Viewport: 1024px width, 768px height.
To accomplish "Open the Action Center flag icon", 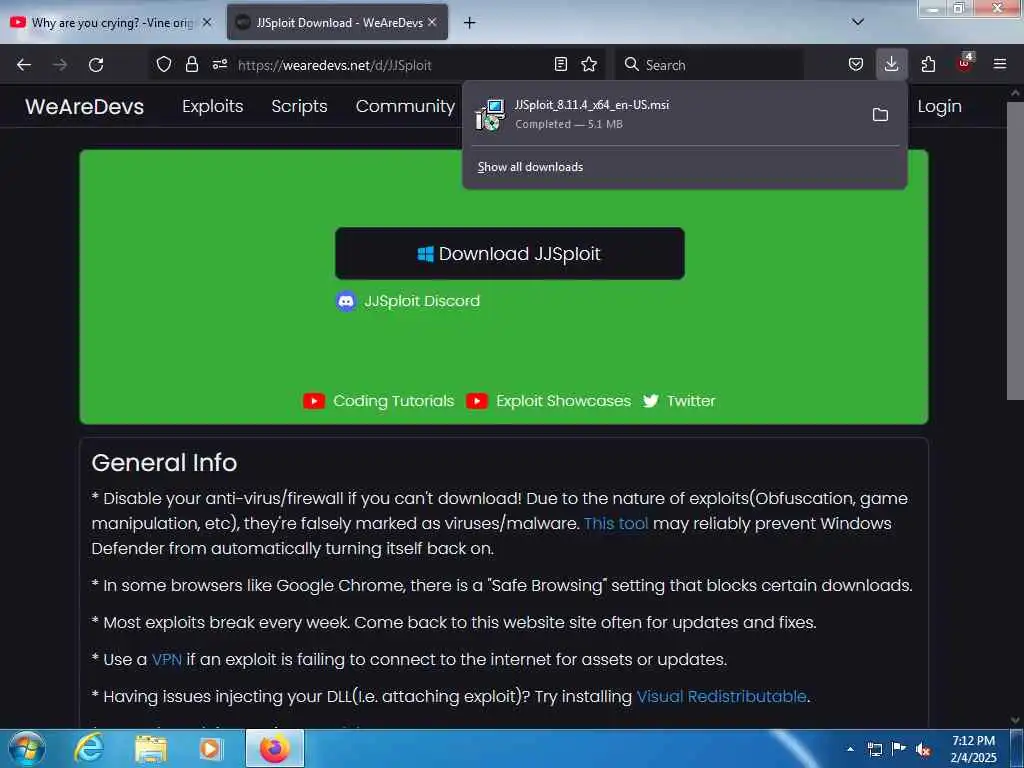I will 899,749.
